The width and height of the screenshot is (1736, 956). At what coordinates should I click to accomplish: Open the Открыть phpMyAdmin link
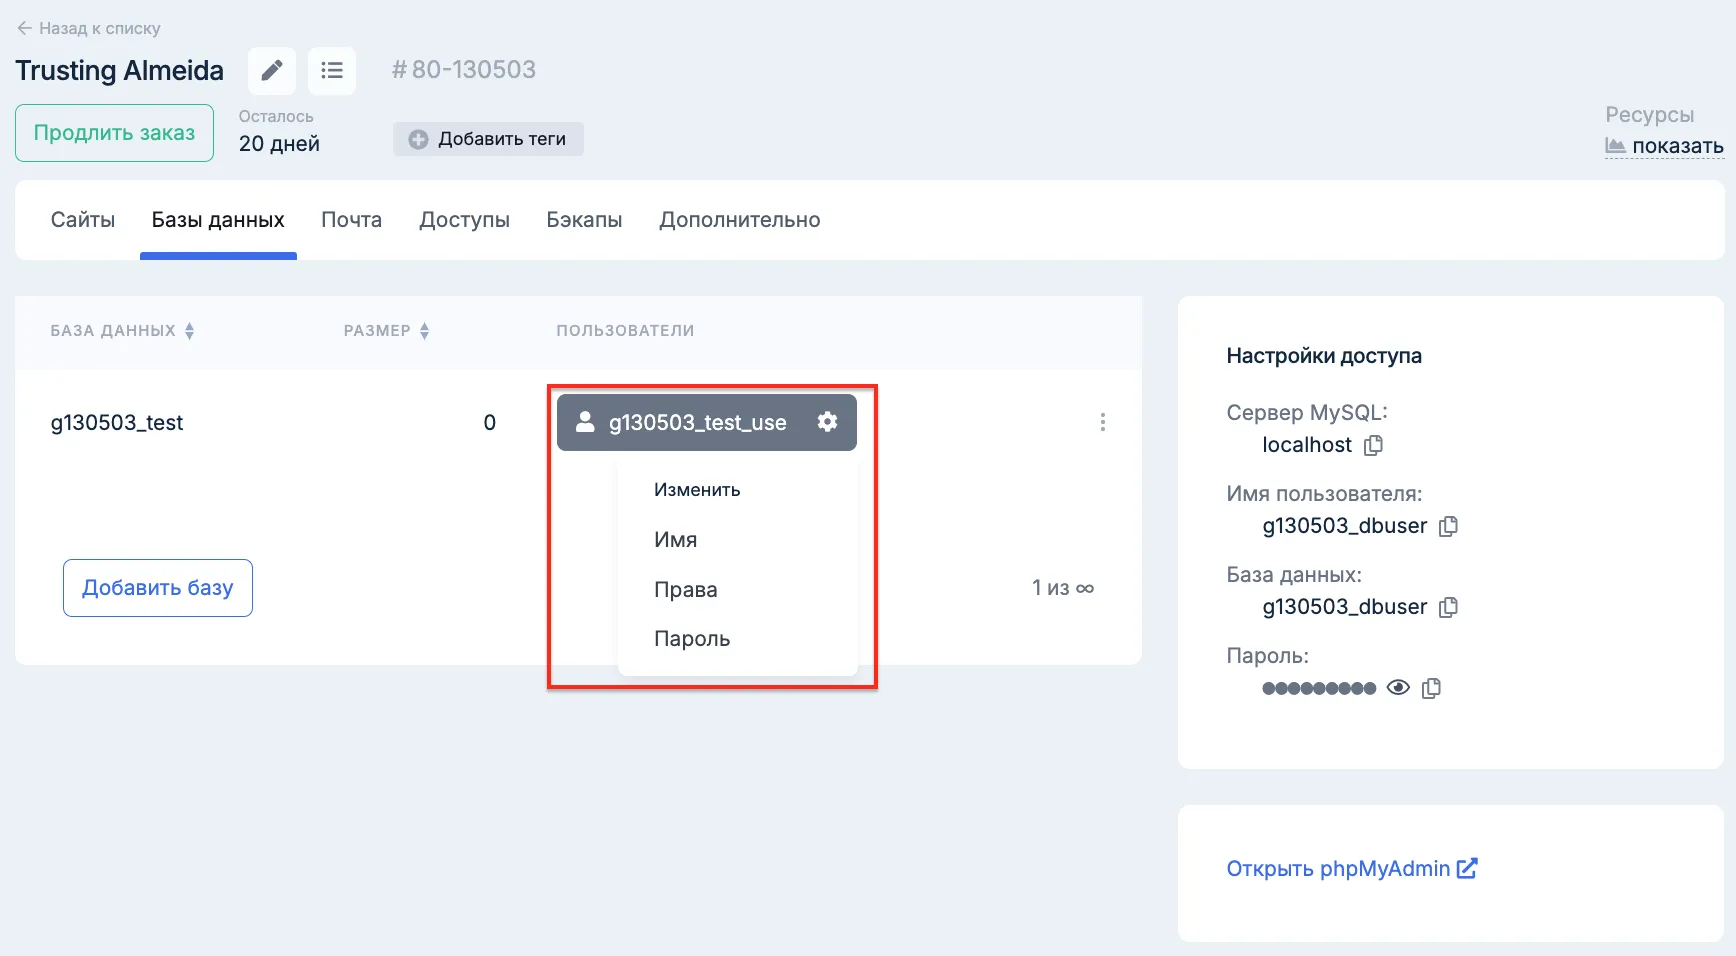1352,868
